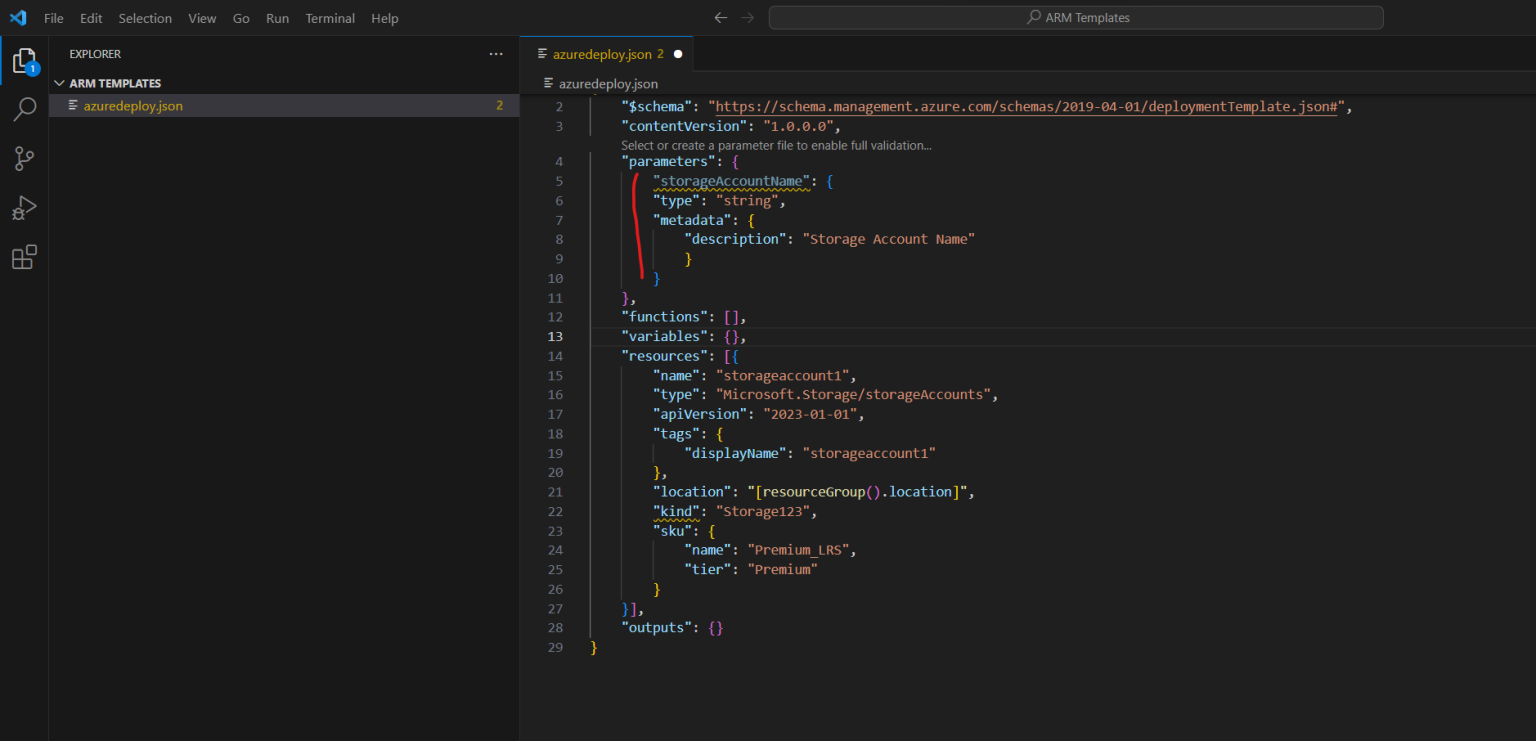Viewport: 1536px width, 741px height.
Task: Select azuredeploy.json in the Explorer tree
Action: pyautogui.click(x=134, y=105)
